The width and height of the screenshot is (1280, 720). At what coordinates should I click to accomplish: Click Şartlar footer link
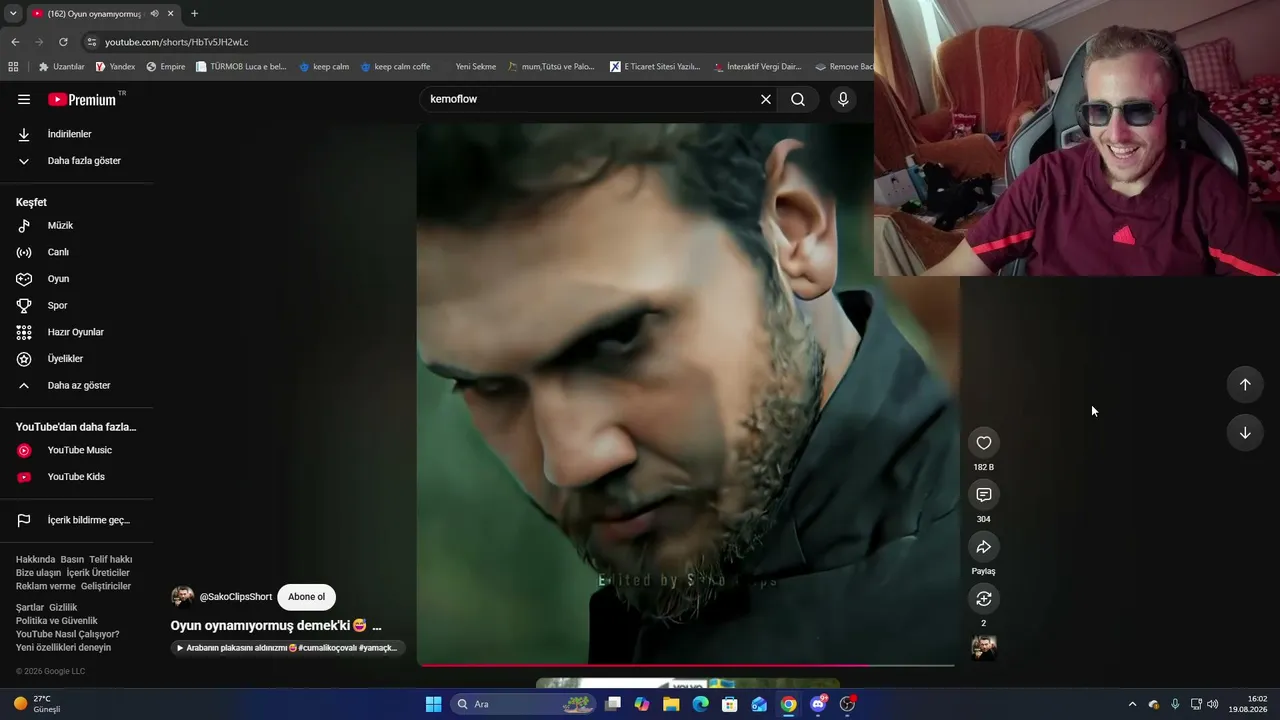click(x=30, y=608)
